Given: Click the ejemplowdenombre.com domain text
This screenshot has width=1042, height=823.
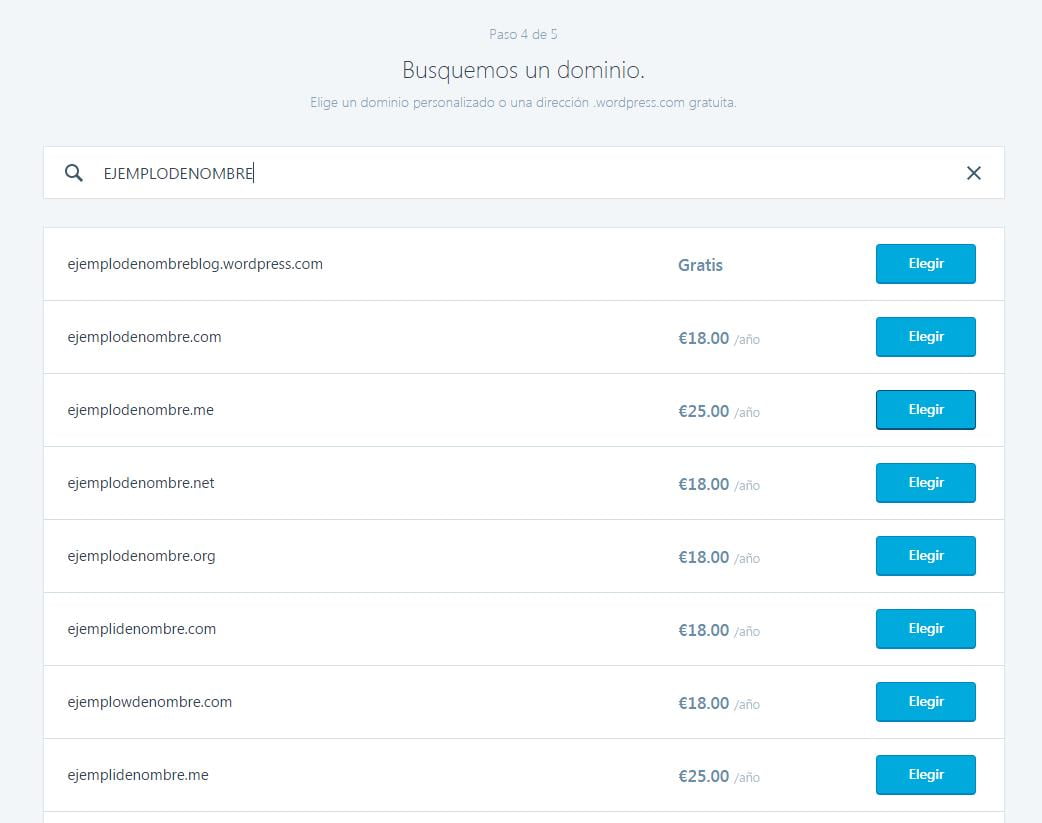Looking at the screenshot, I should point(150,702).
